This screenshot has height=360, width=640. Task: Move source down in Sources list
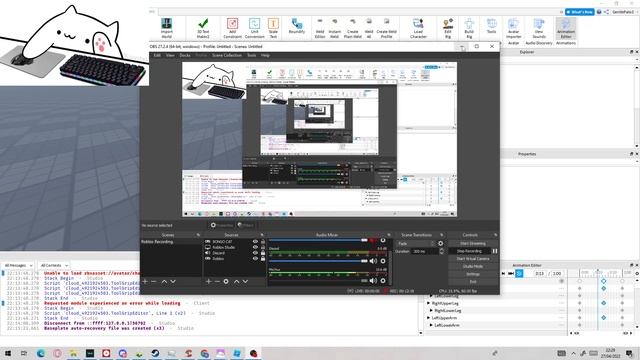click(245, 282)
